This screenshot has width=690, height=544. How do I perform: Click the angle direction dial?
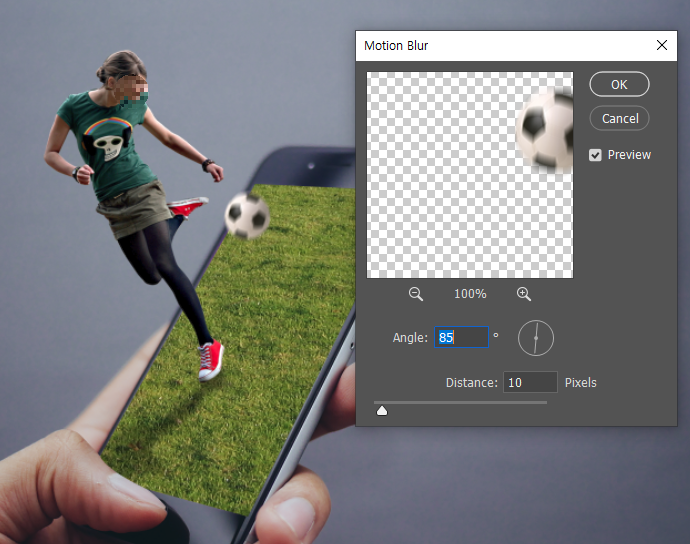click(536, 338)
